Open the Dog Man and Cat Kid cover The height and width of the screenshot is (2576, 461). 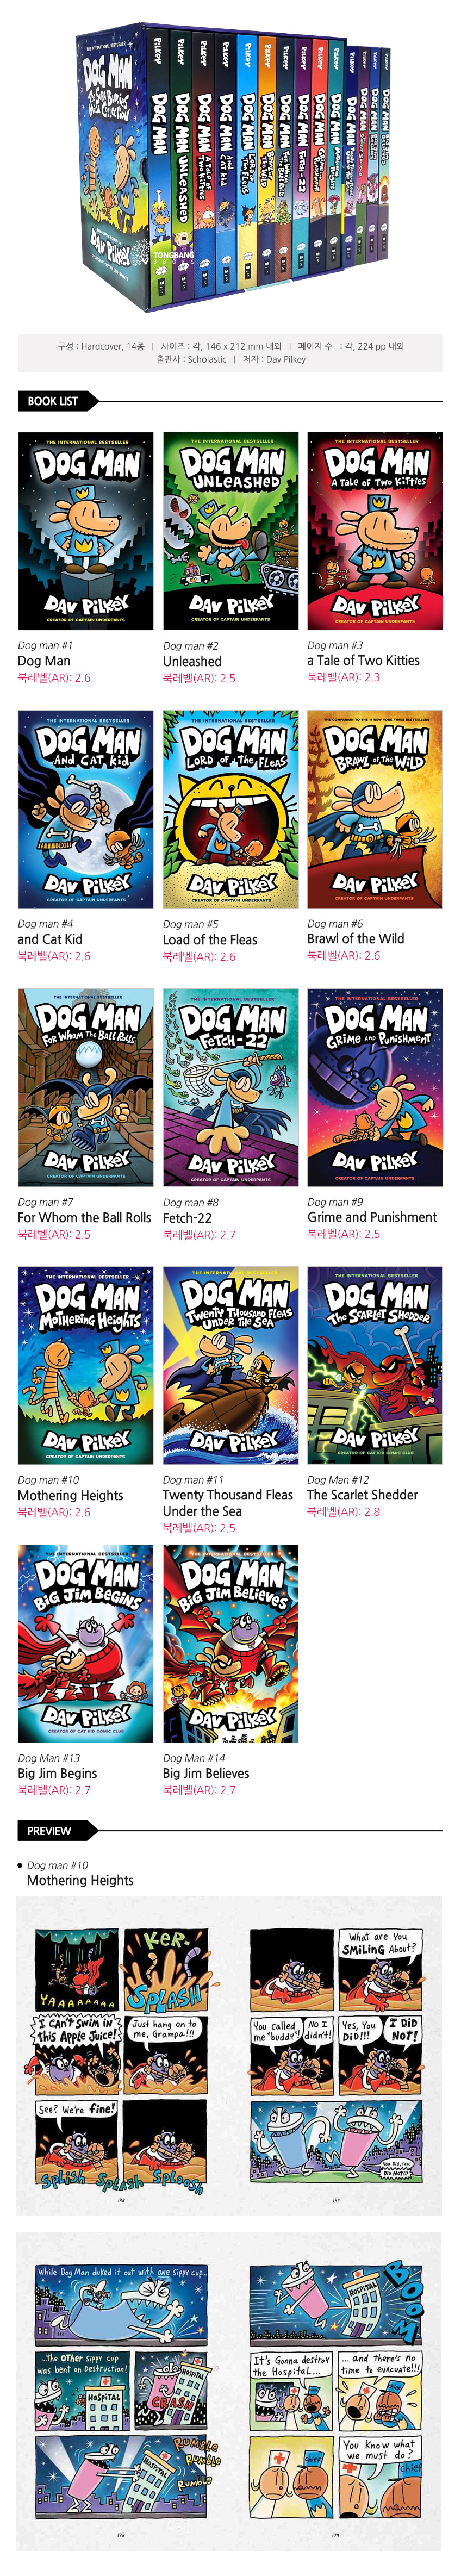[86, 808]
